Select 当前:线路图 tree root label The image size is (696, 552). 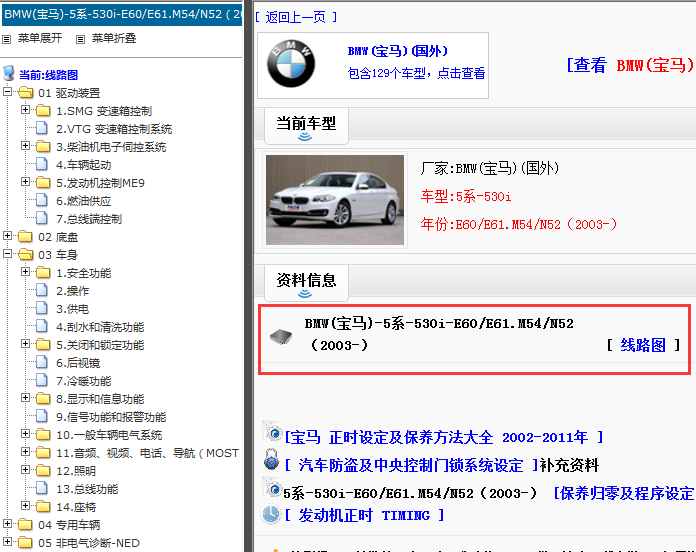tap(48, 75)
